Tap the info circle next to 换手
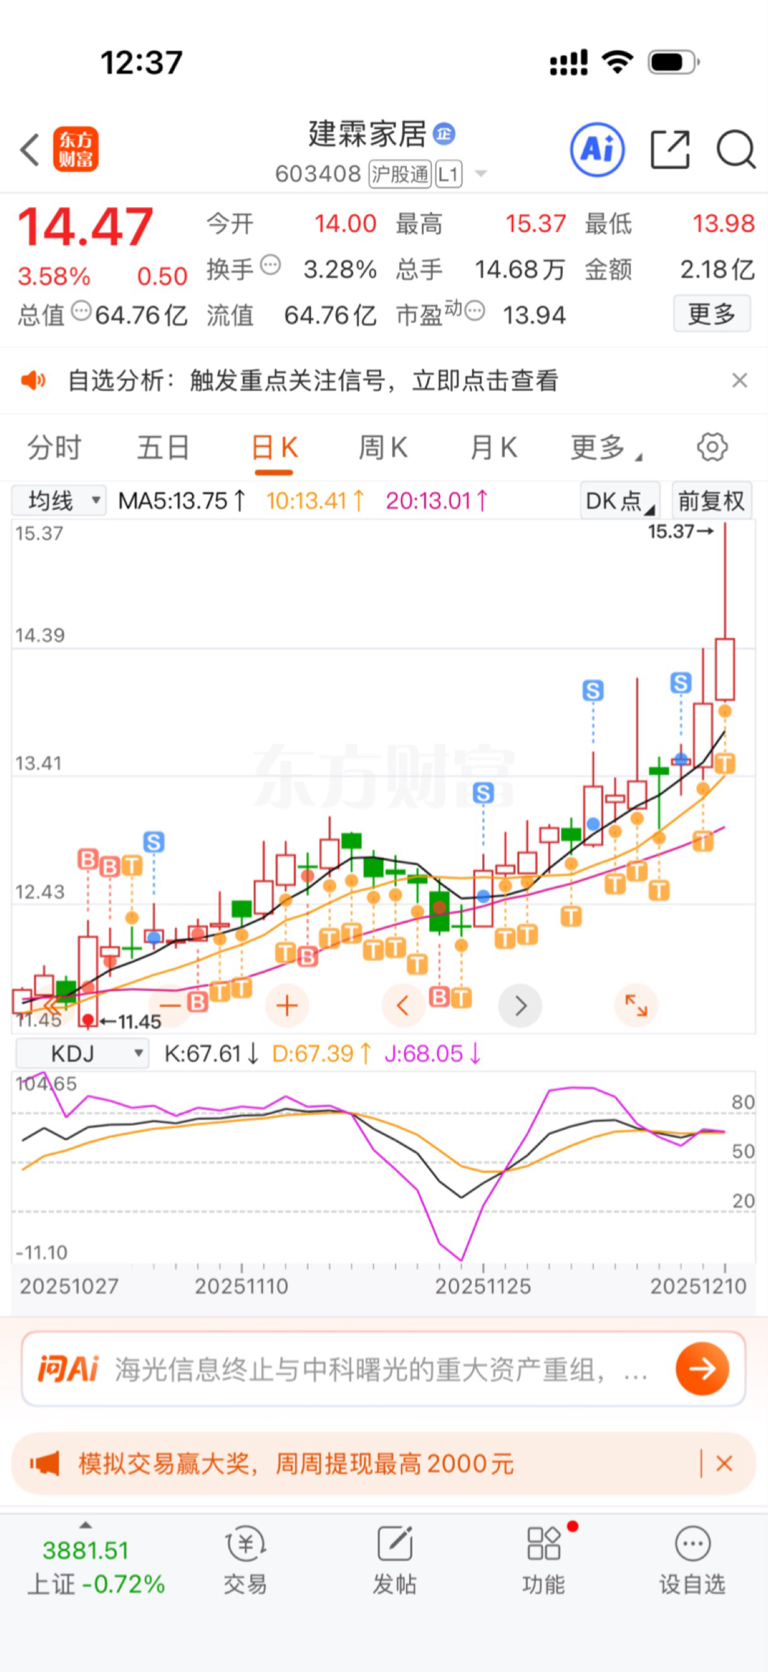 coord(271,265)
